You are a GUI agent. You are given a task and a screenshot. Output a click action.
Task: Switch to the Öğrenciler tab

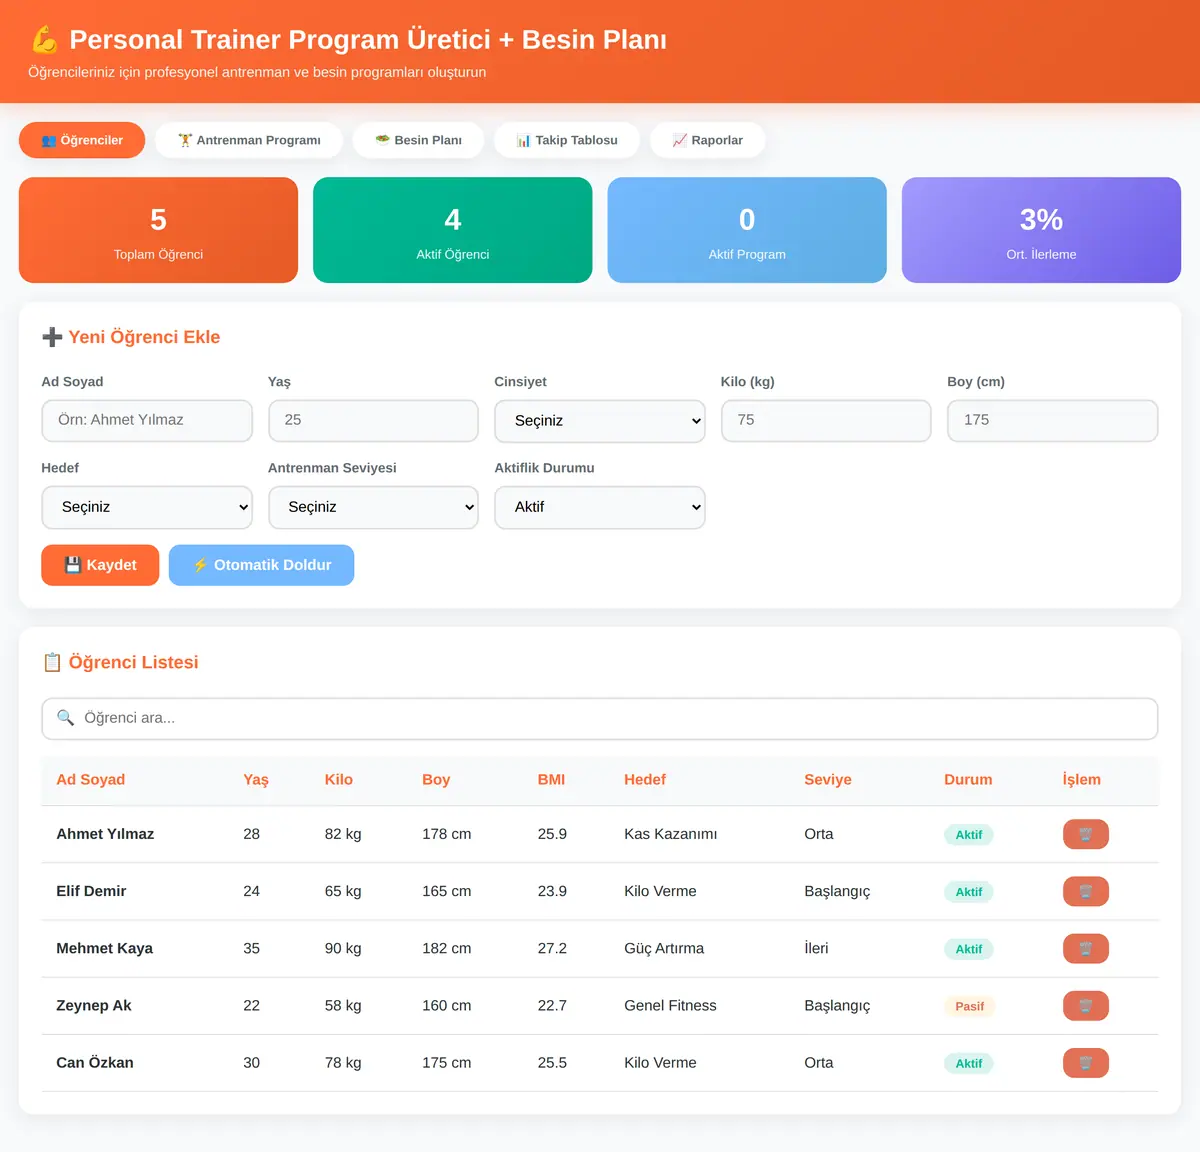coord(82,140)
